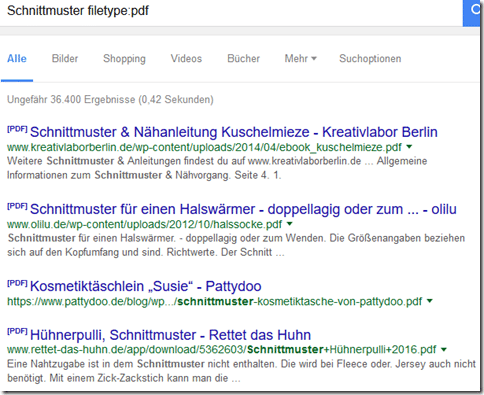
Task: Click snippet 'Informationen zum Schnittmuster & Nähvorgang'
Action: pyautogui.click(x=118, y=175)
